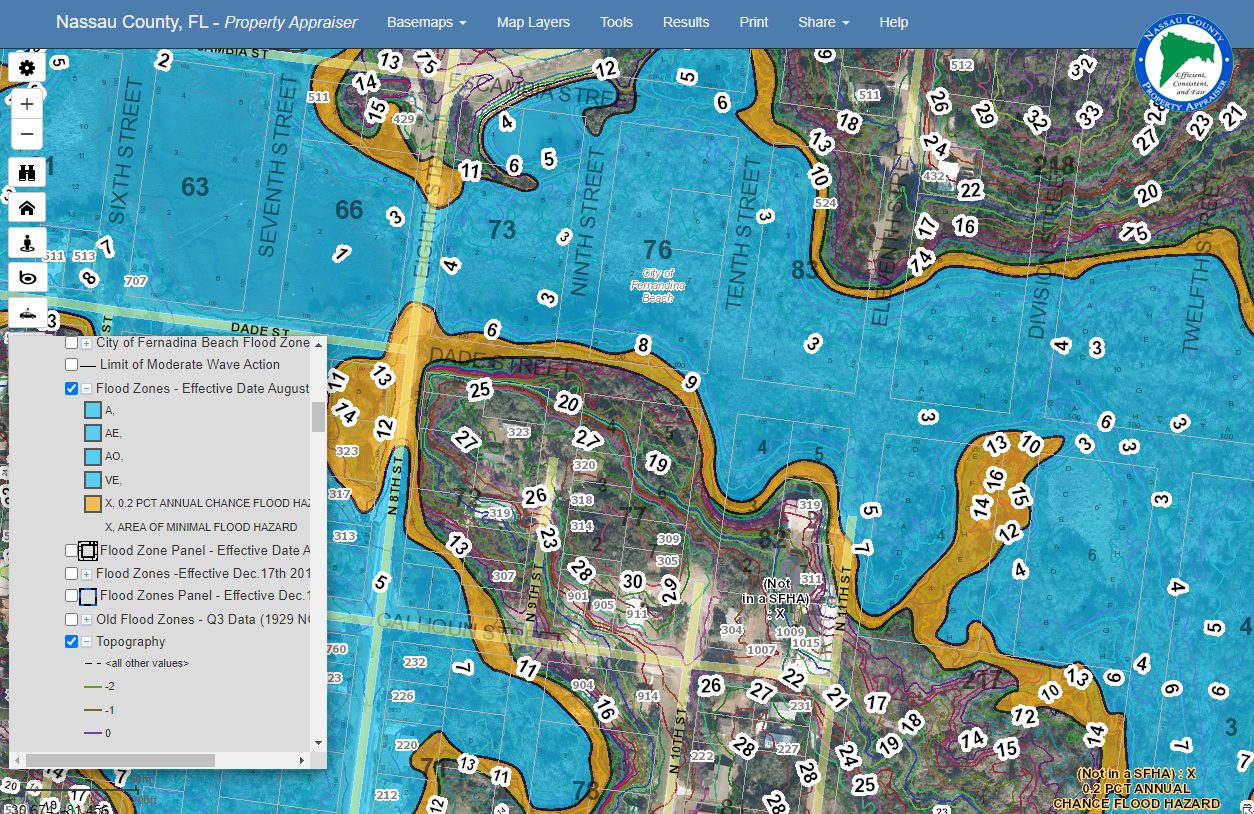
Task: Enable the Old Flood Zones Q3 Data layer
Action: (x=71, y=618)
